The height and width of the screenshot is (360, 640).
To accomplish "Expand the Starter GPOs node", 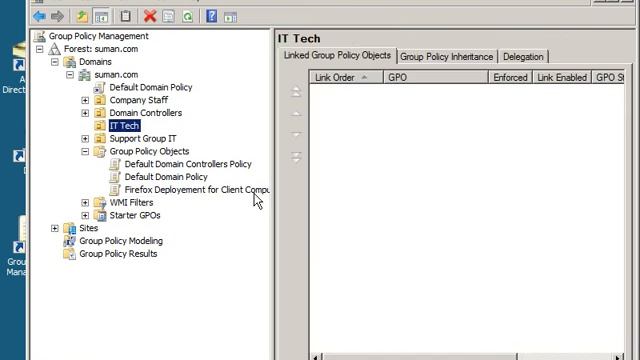I will pyautogui.click(x=85, y=216).
